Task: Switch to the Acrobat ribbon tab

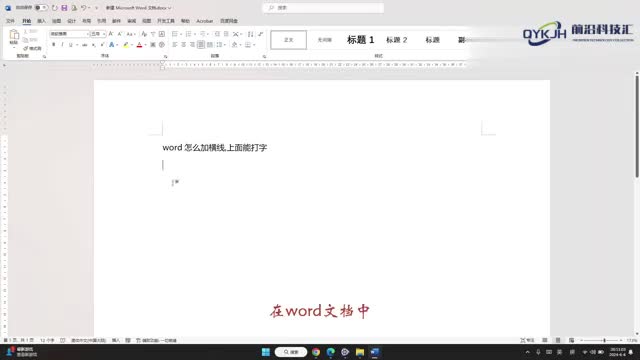Action: pyautogui.click(x=204, y=21)
